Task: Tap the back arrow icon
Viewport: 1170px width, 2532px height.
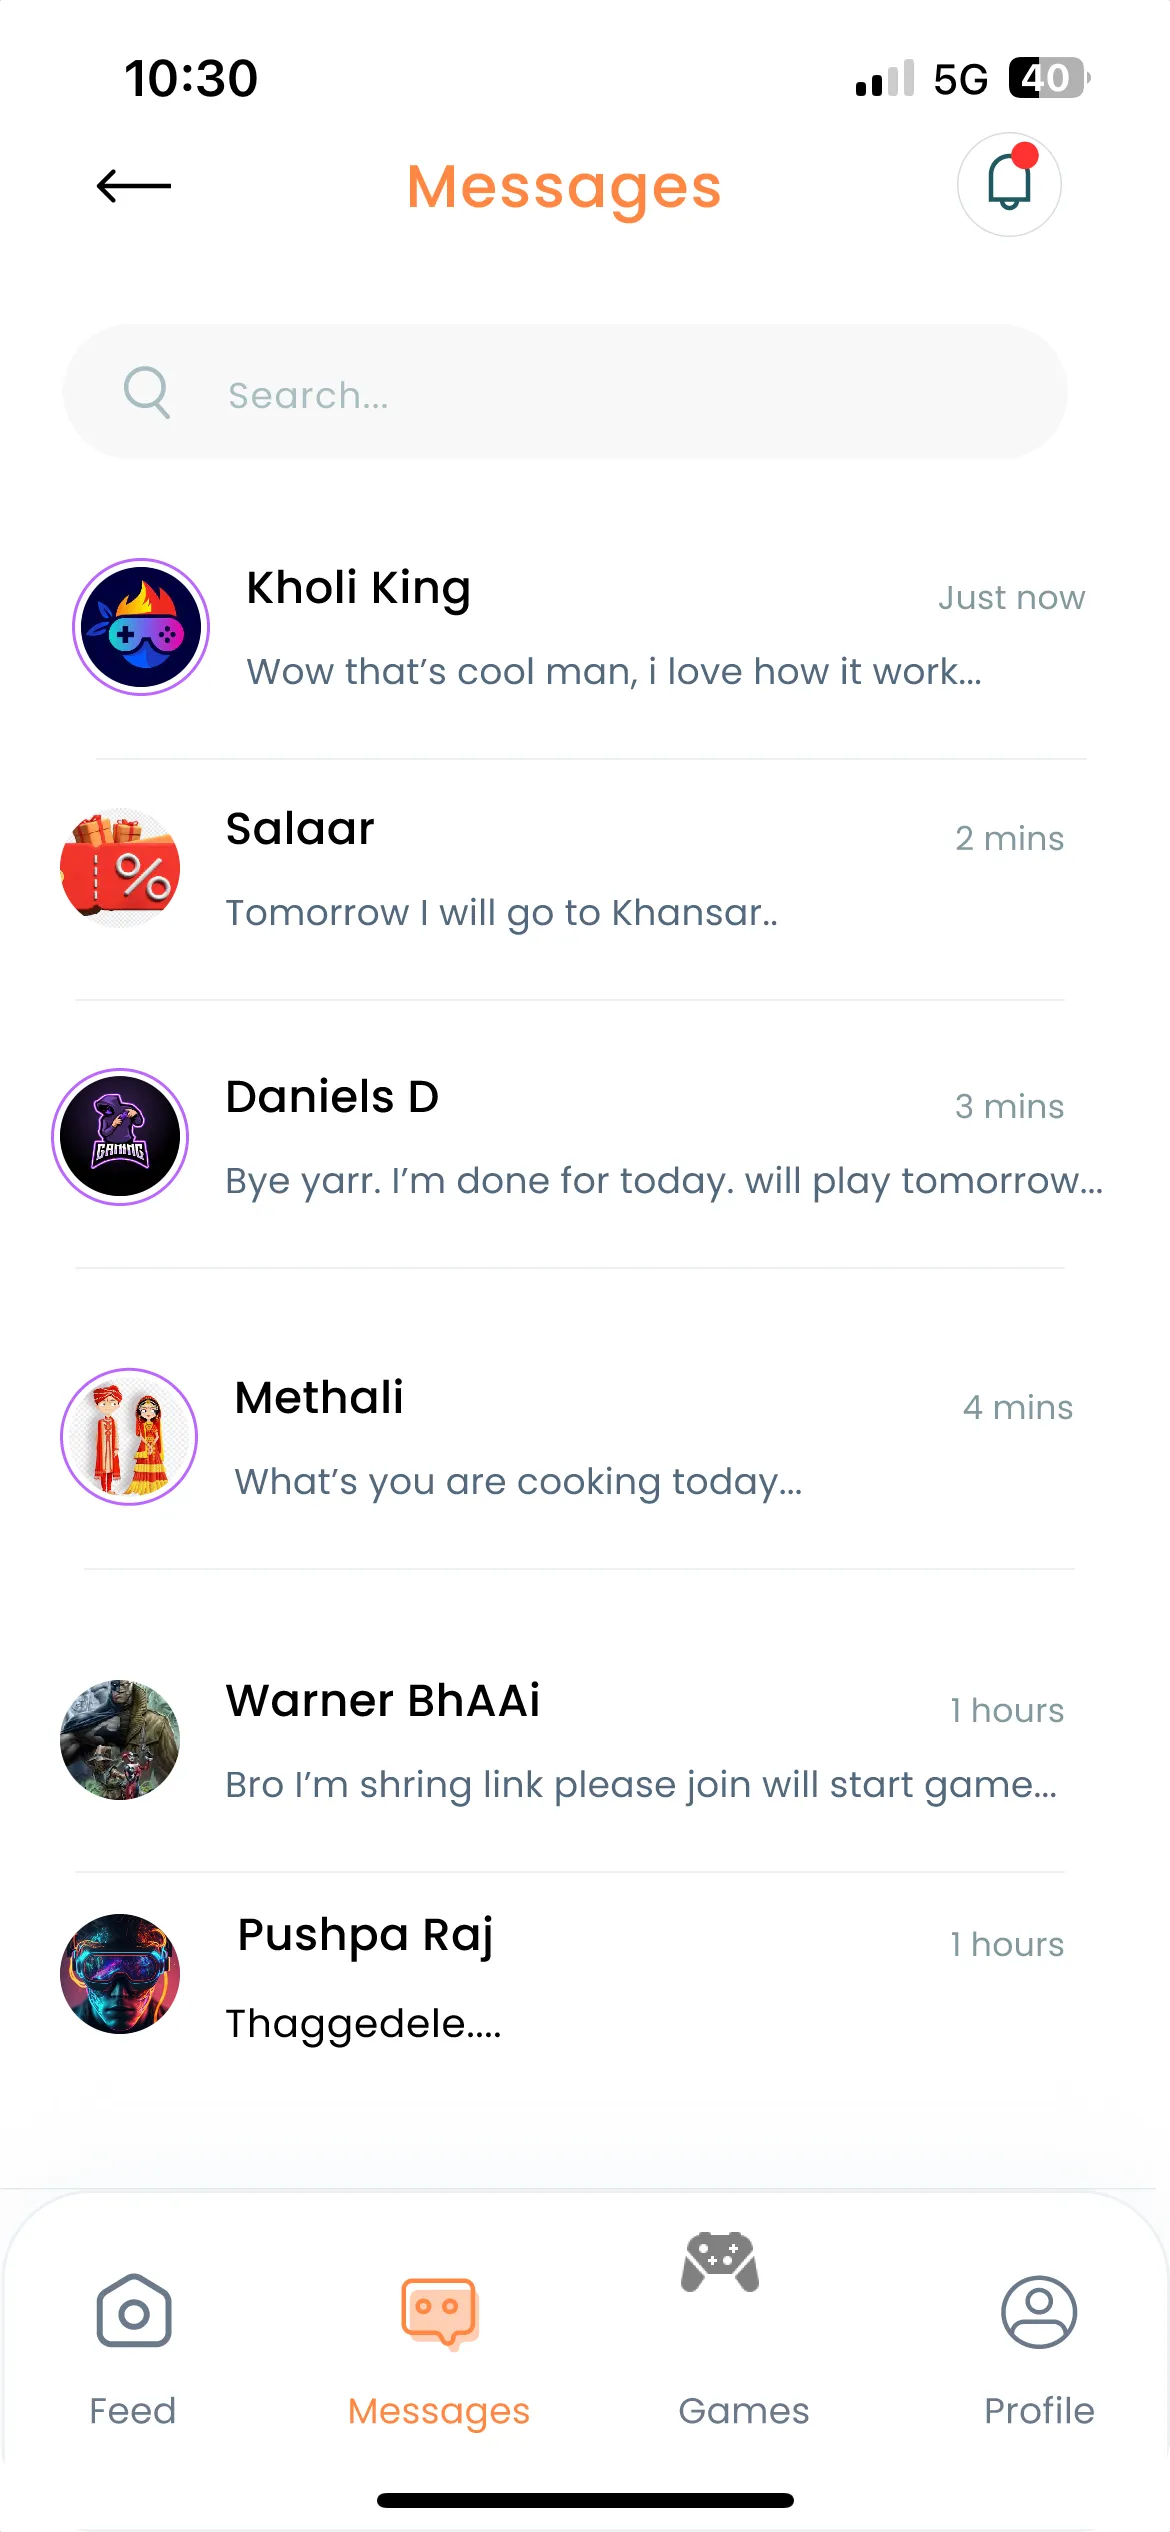Action: pyautogui.click(x=134, y=186)
